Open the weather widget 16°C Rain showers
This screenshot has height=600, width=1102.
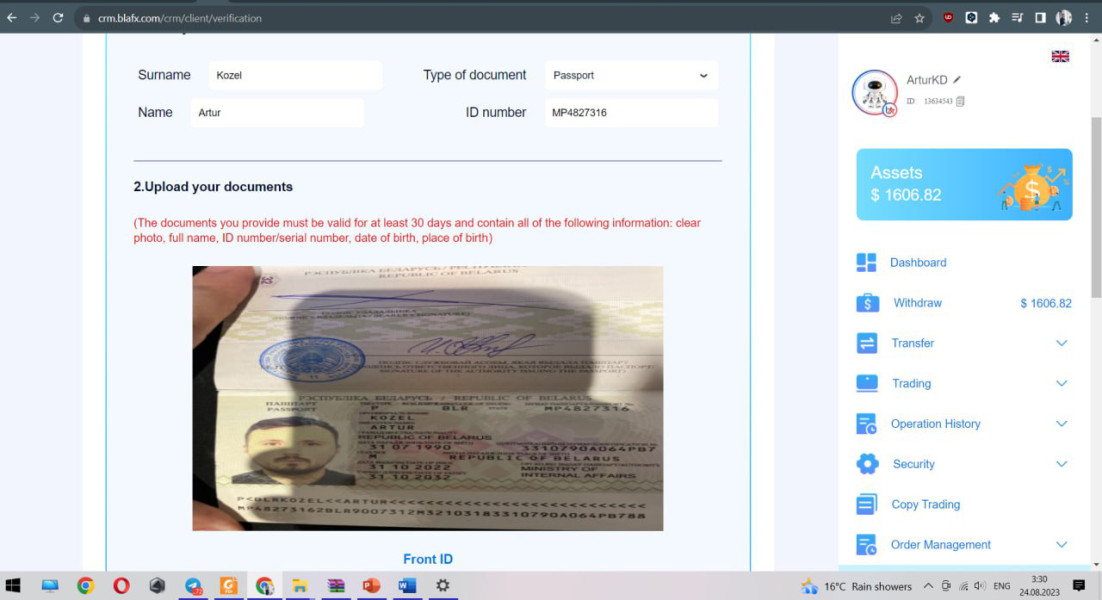856,586
